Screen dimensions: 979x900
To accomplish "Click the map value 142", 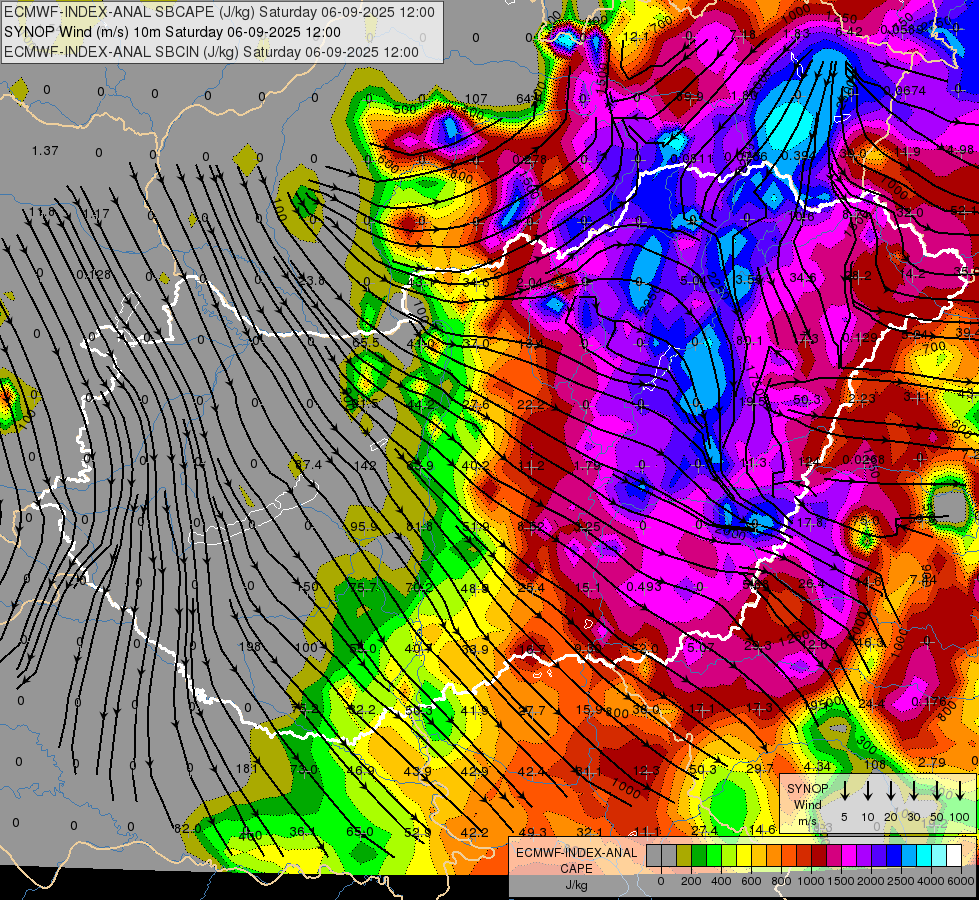I will click(365, 465).
